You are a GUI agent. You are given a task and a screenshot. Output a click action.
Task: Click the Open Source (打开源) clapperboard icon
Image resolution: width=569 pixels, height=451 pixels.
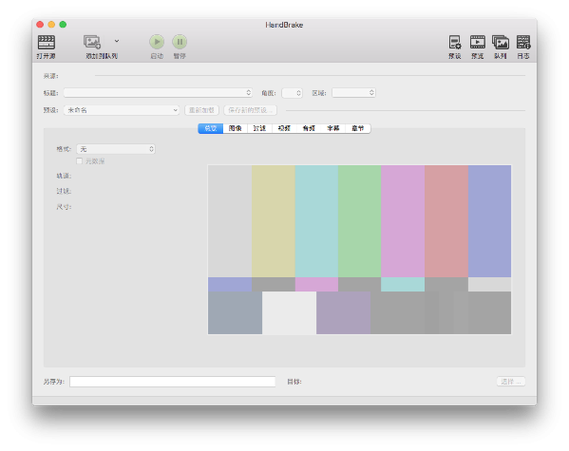(x=46, y=42)
